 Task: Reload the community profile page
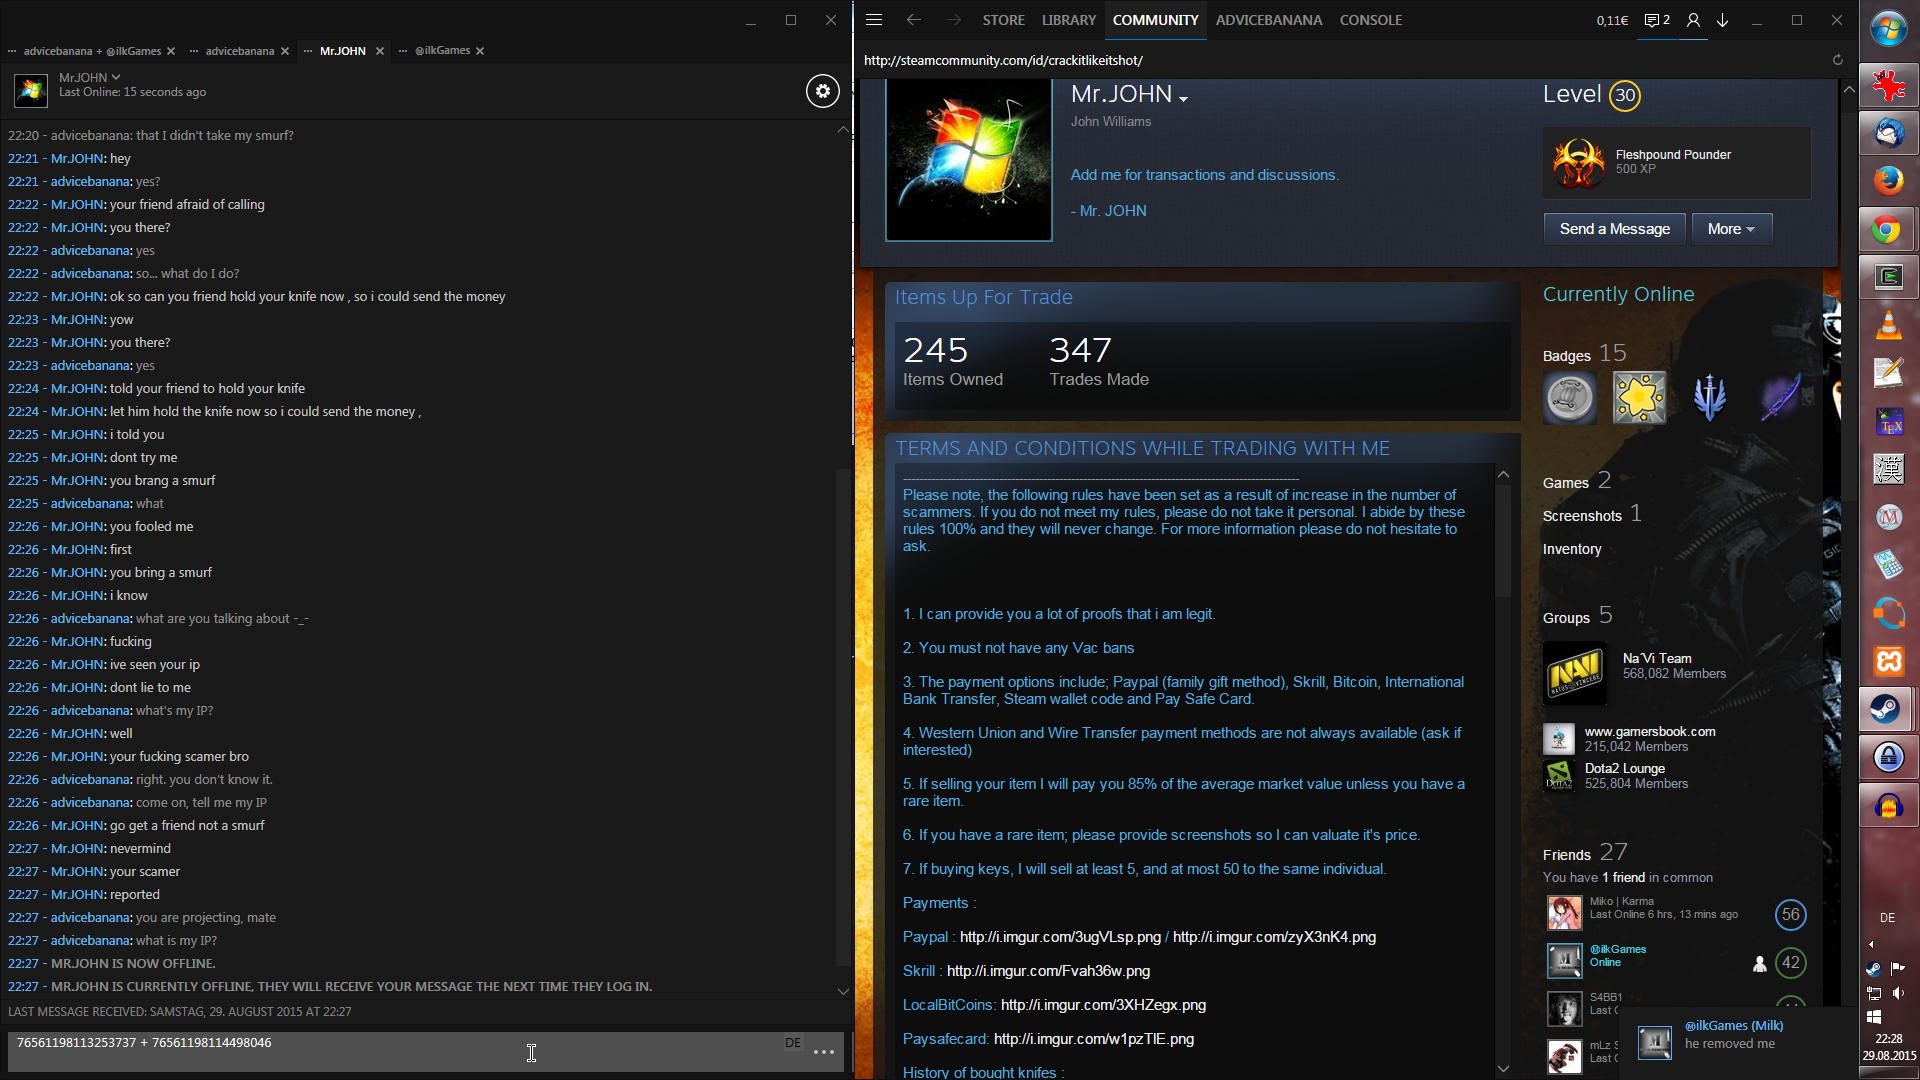click(1837, 60)
